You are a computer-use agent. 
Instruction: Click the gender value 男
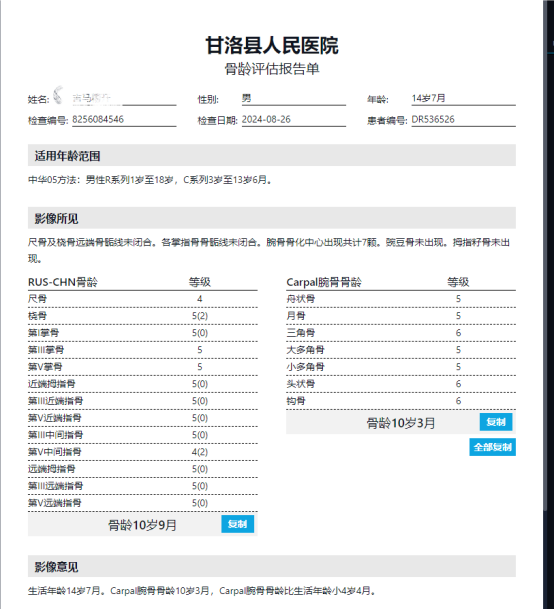click(x=246, y=98)
